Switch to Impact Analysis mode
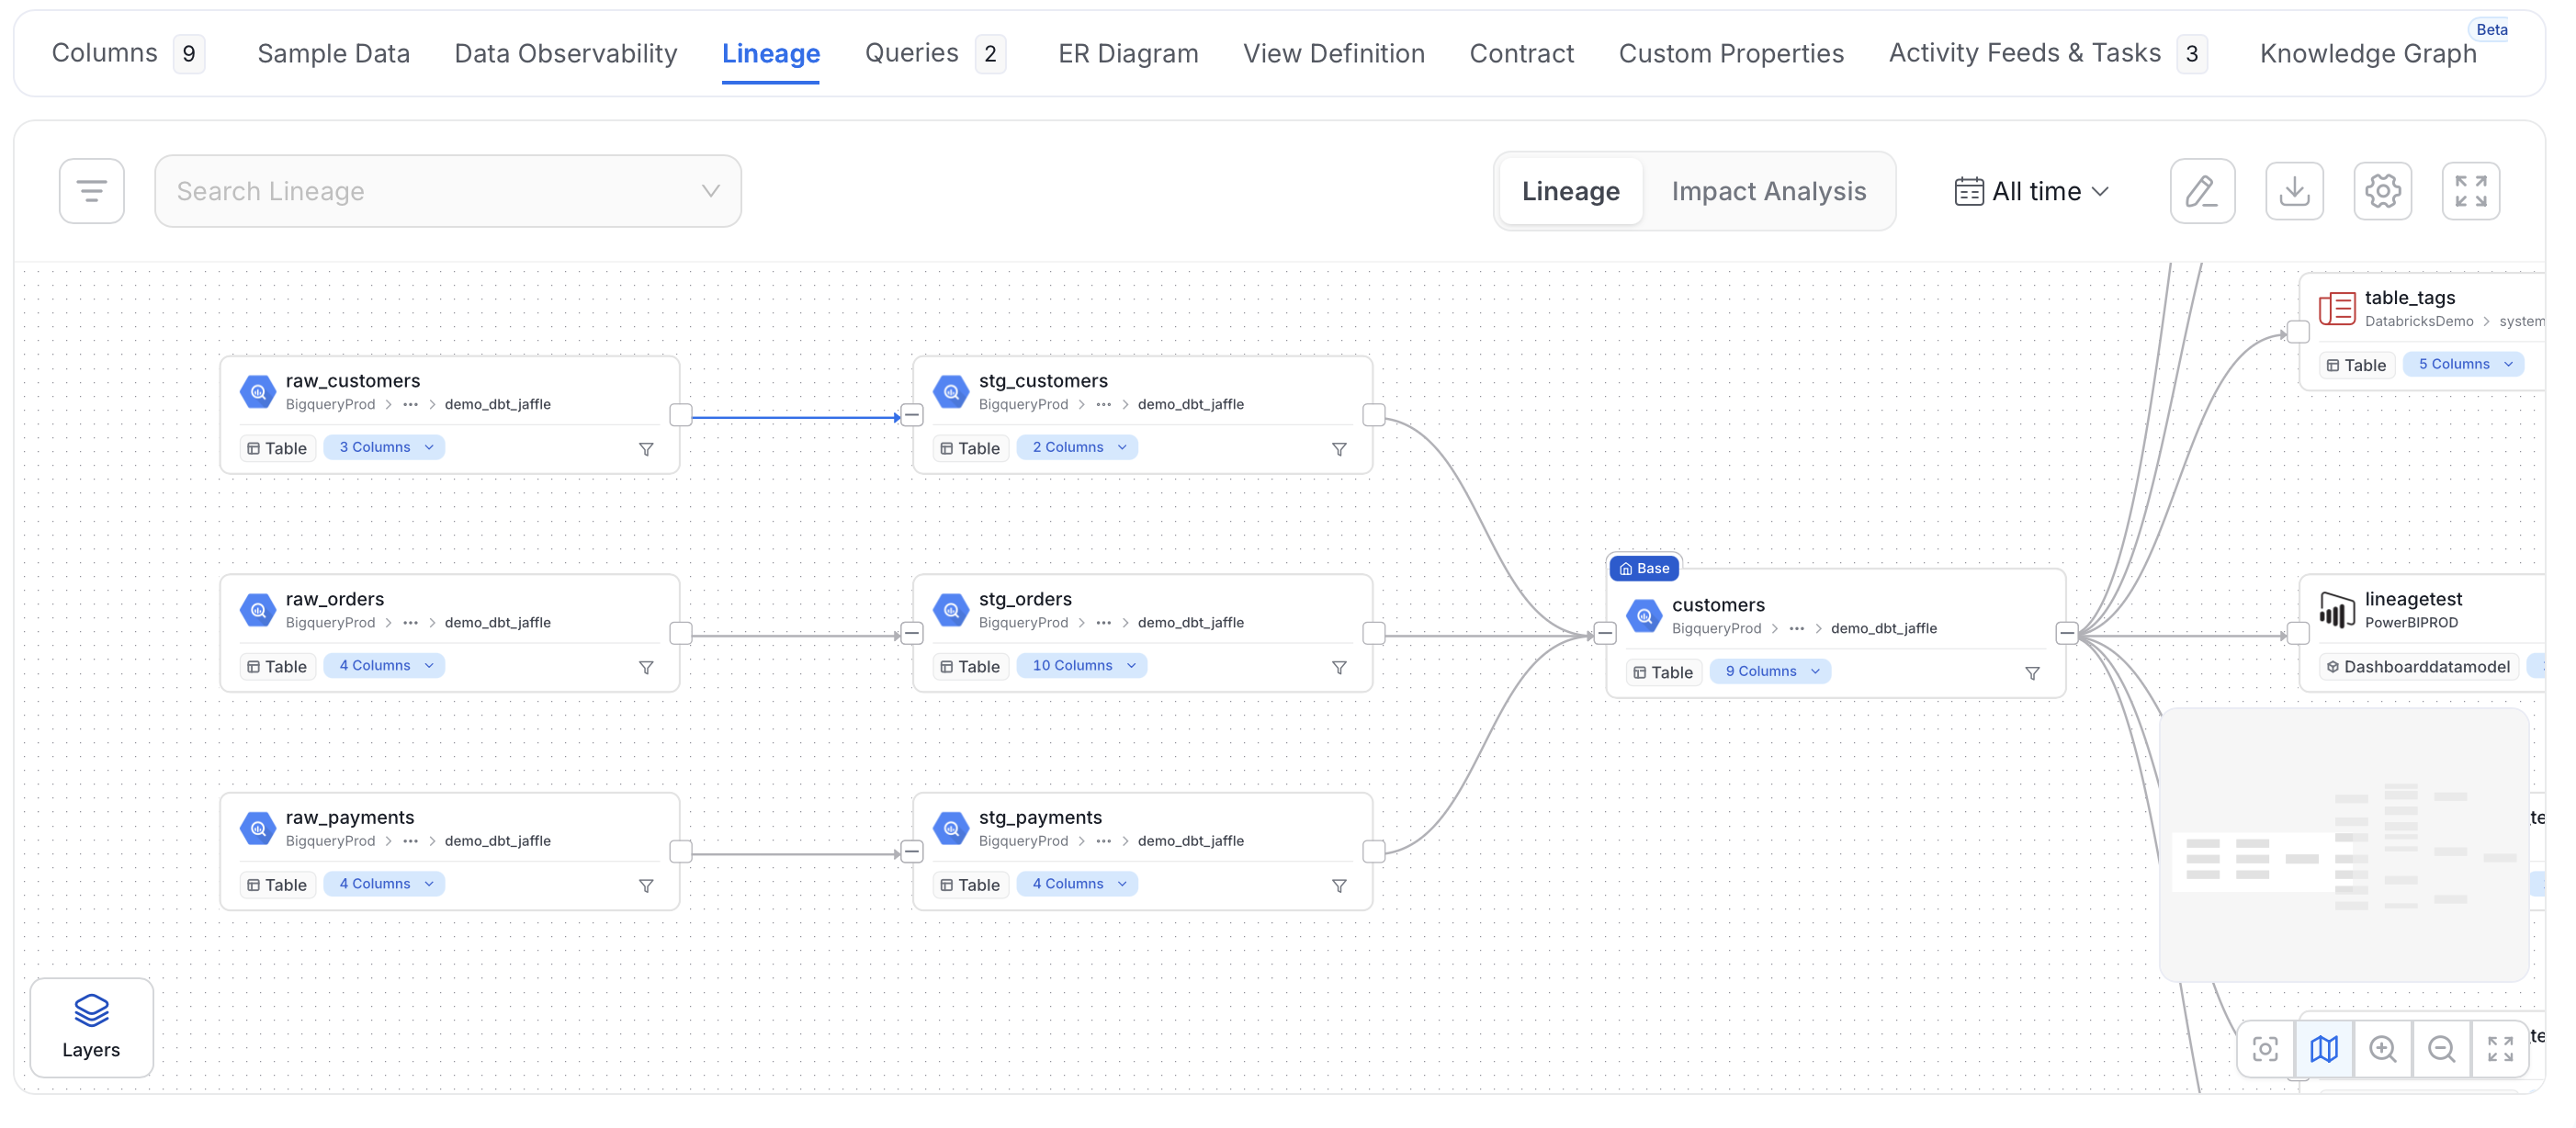The image size is (2576, 1128). coord(1769,191)
